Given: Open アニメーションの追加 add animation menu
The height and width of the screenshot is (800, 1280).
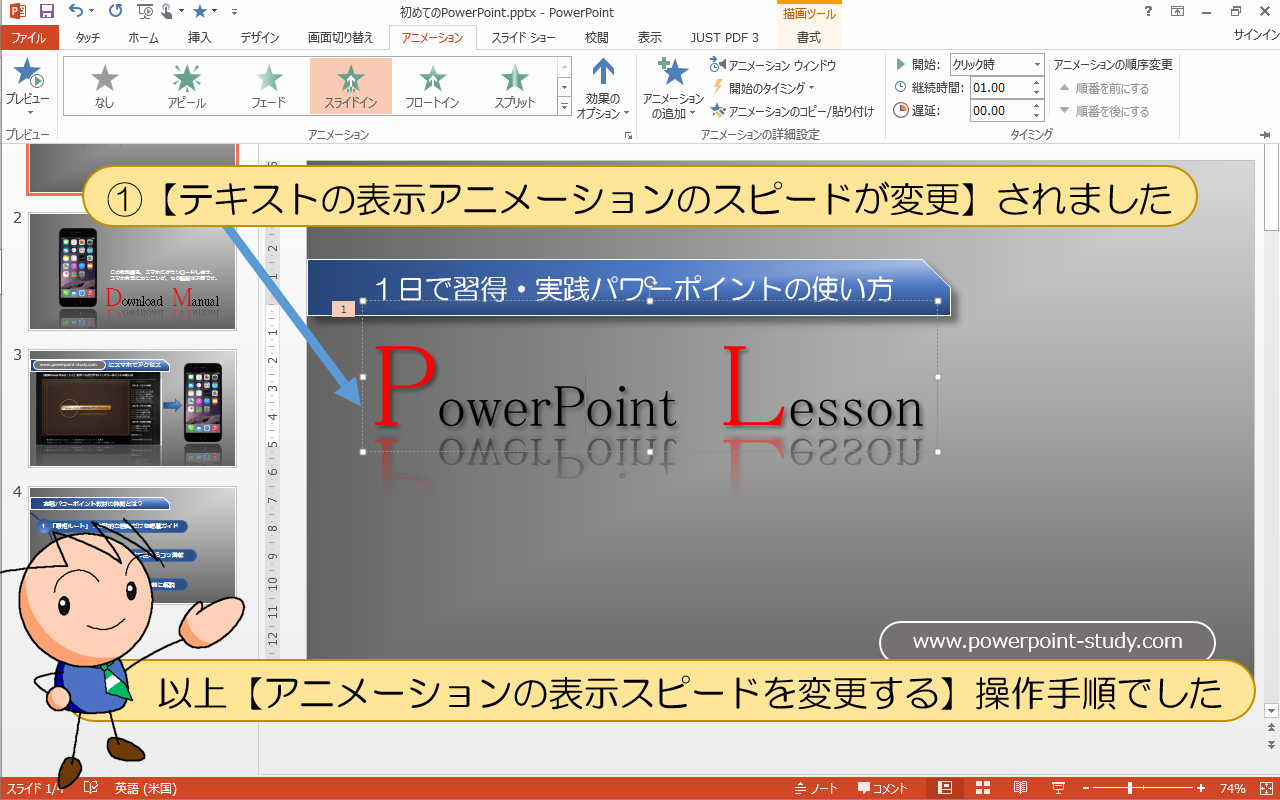Looking at the screenshot, I should click(673, 88).
